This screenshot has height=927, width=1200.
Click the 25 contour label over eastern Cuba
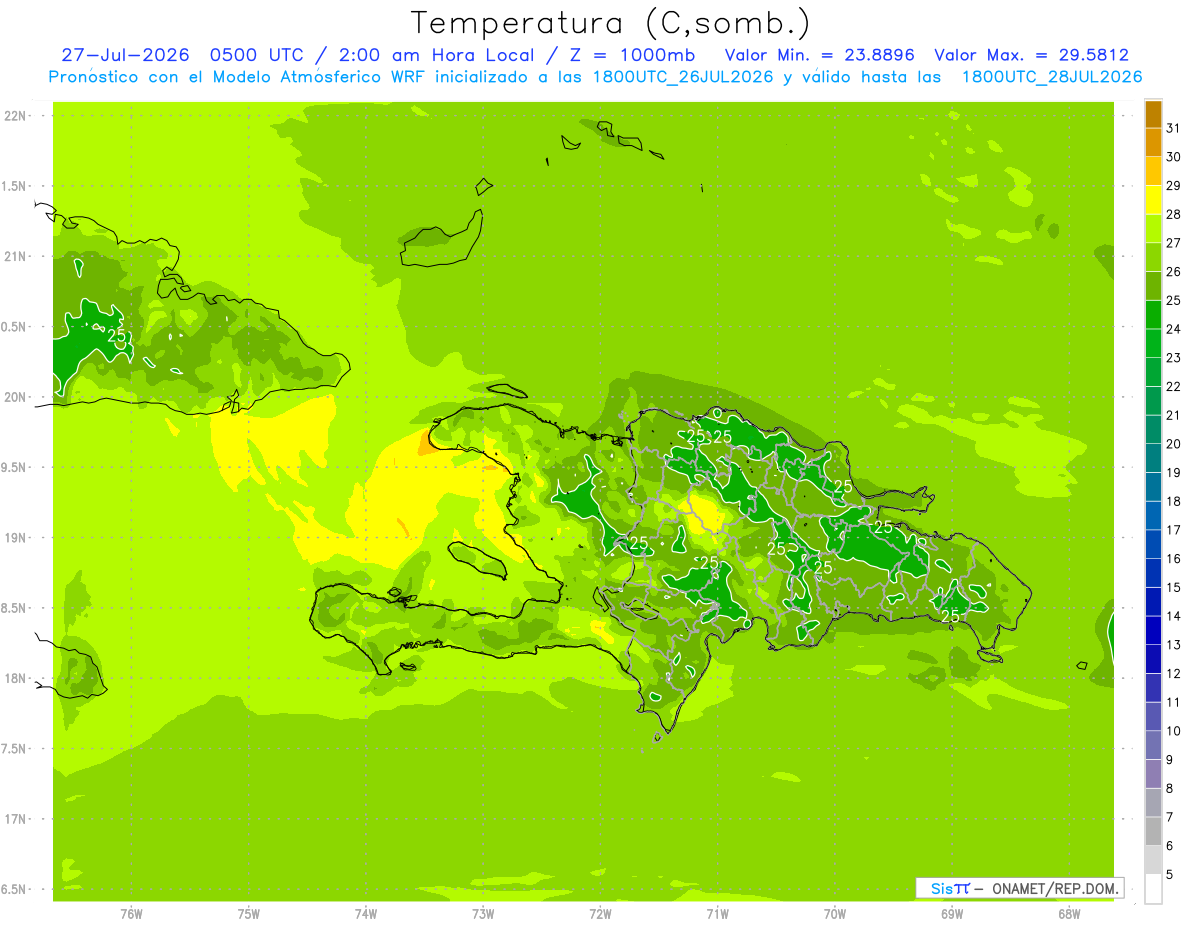pos(117,336)
